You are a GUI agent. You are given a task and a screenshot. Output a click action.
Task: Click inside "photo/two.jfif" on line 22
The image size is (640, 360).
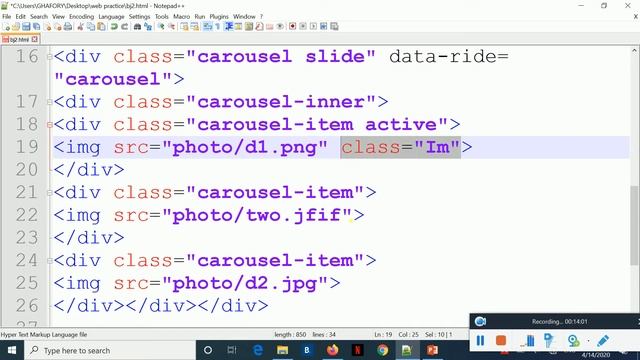257,215
